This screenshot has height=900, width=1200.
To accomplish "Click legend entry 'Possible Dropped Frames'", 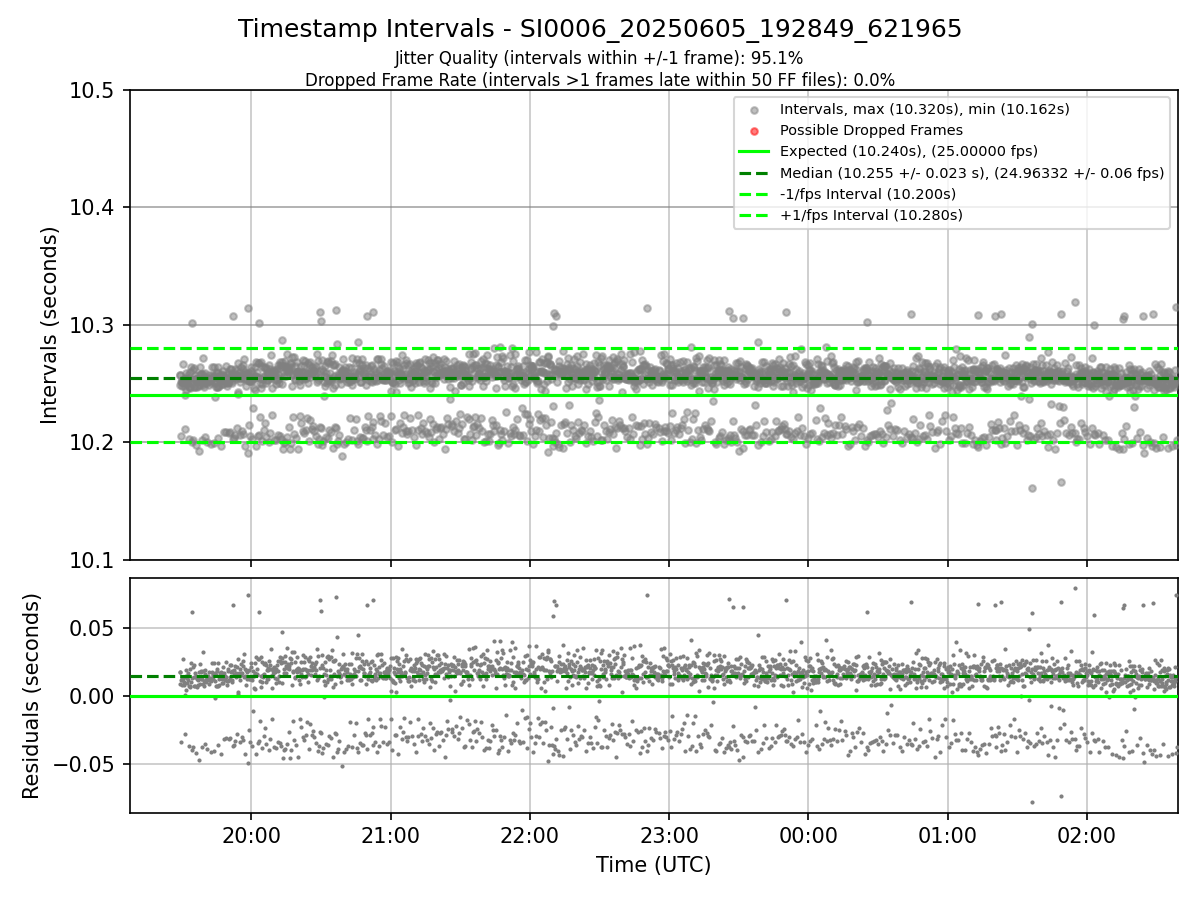I will pos(871,130).
